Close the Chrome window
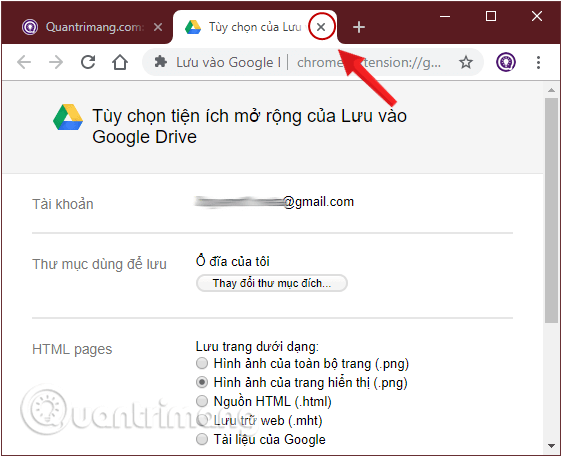The height and width of the screenshot is (457, 562). (537, 16)
